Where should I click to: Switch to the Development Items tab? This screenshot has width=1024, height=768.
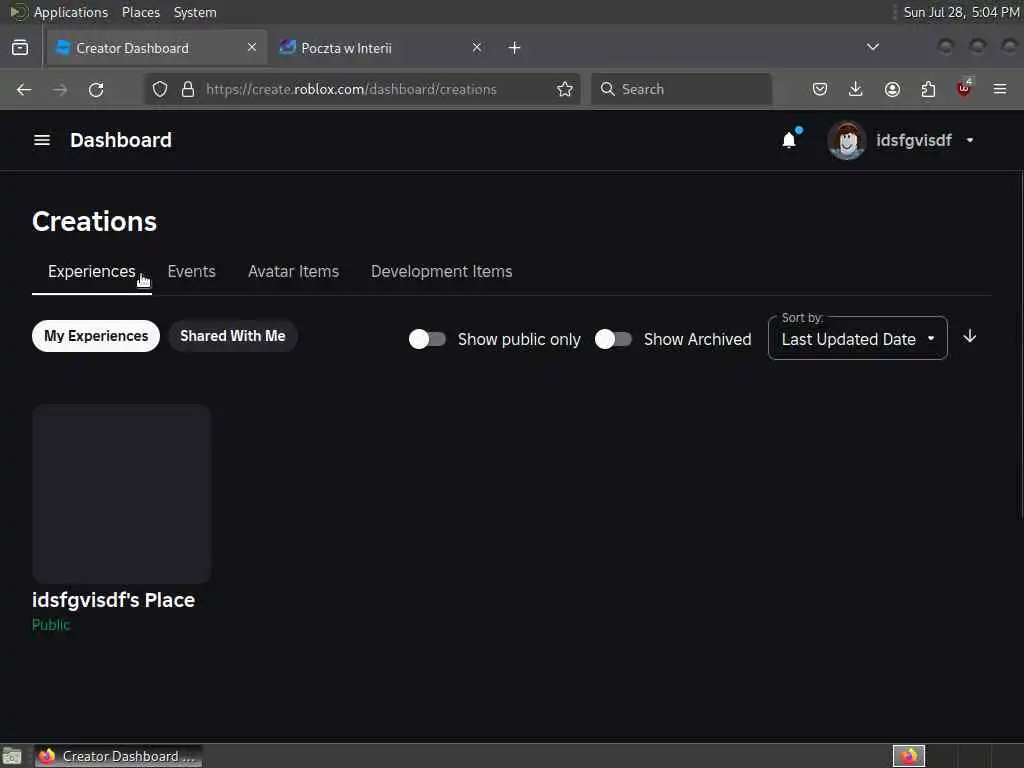coord(441,272)
